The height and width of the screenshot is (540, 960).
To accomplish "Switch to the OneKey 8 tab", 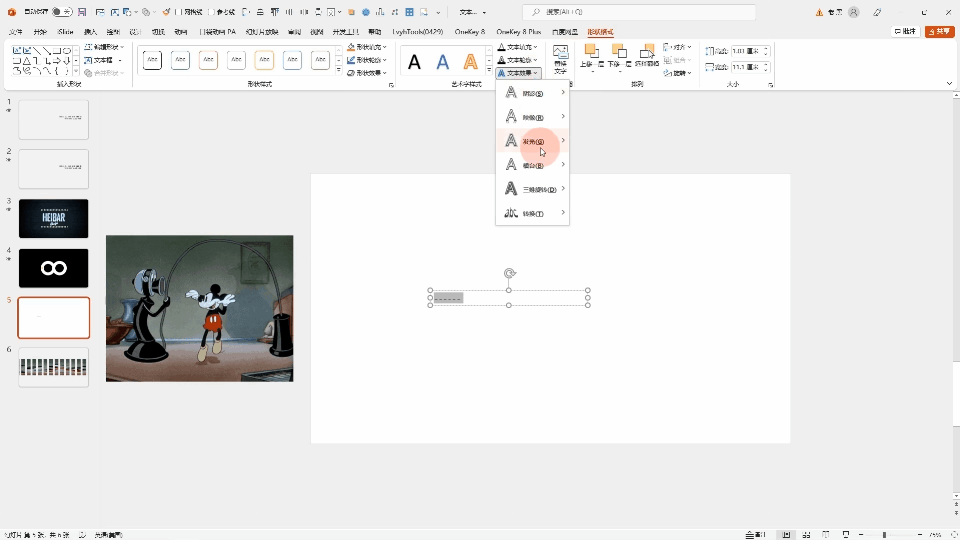I will 470,32.
